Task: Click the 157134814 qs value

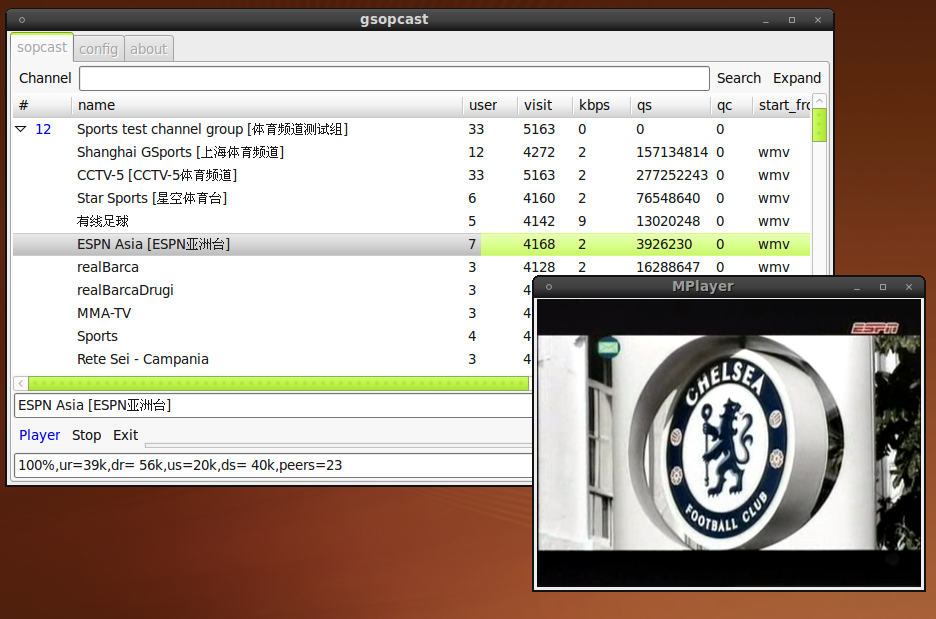Action: coord(672,152)
